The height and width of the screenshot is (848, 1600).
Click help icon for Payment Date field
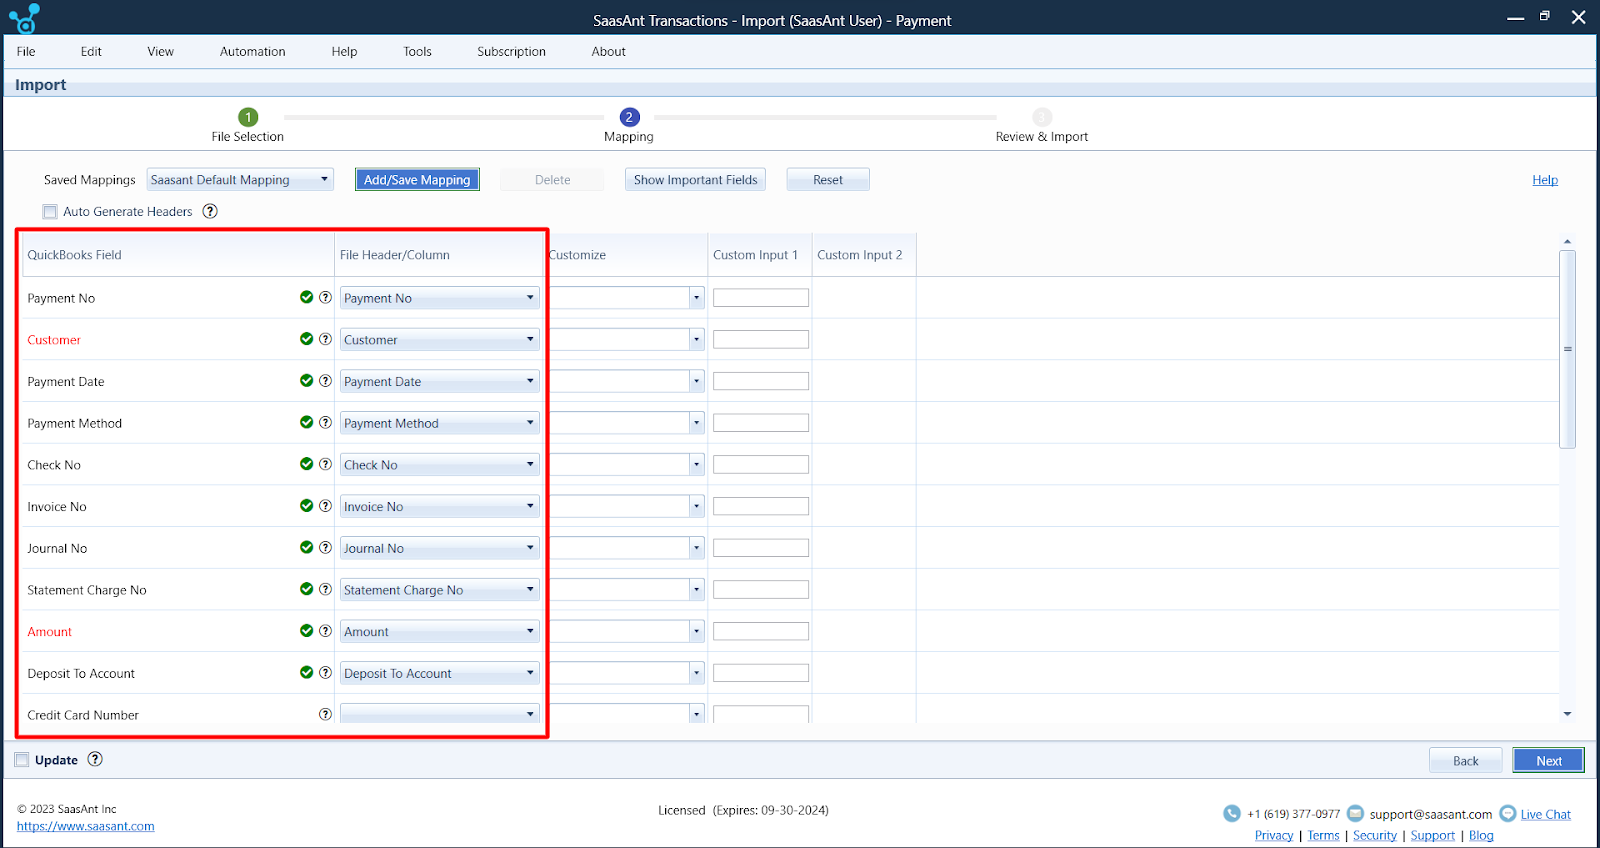click(x=325, y=381)
